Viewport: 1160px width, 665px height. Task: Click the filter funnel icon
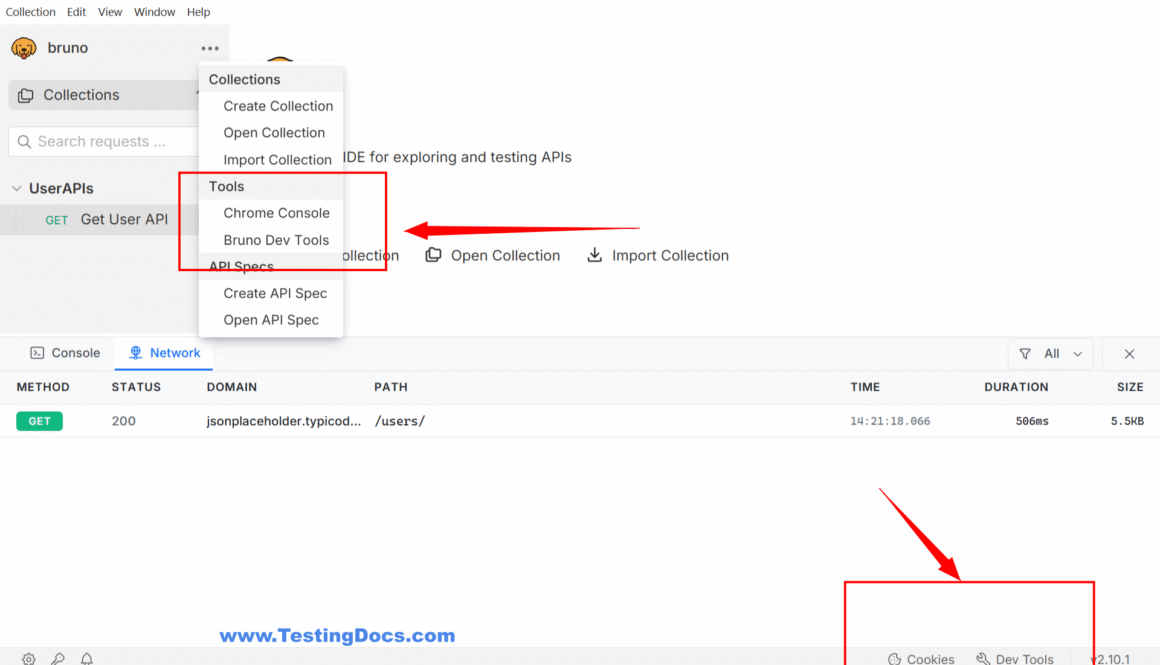[1025, 354]
